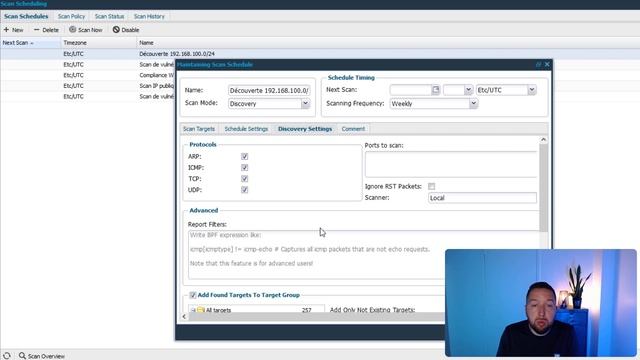Screen dimensions: 640x360
Task: Select the Découverte 192.168.100.0/24 row
Action: click(320, 54)
